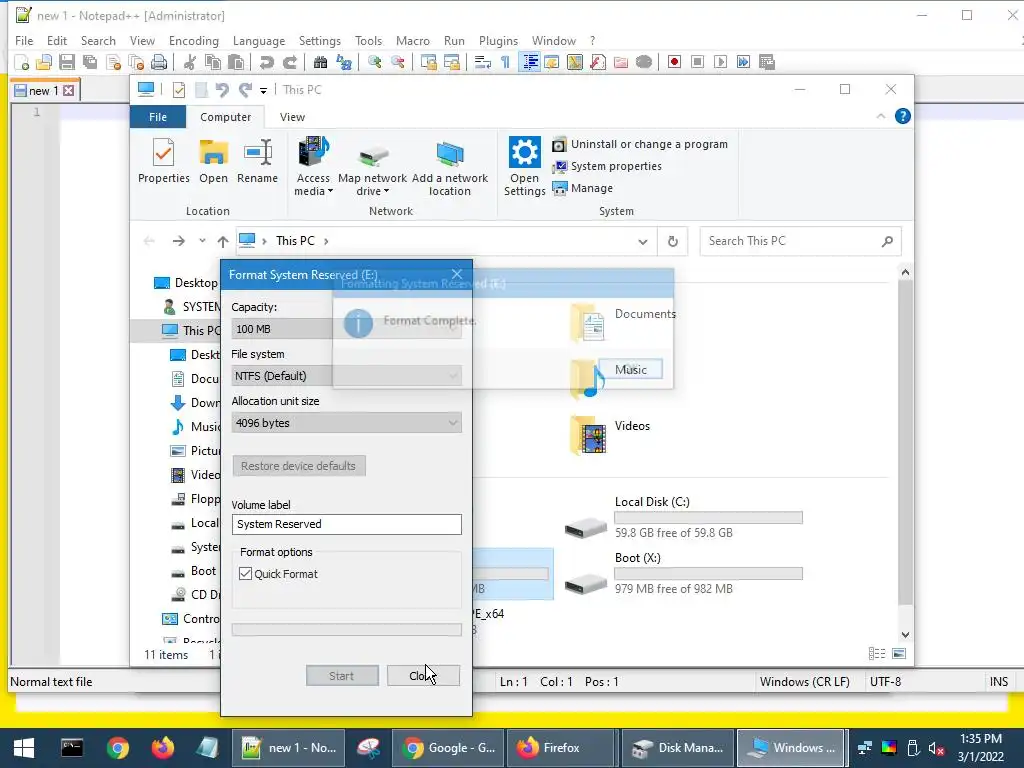This screenshot has width=1024, height=768.
Task: Click Restore device defaults button
Action: [299, 466]
